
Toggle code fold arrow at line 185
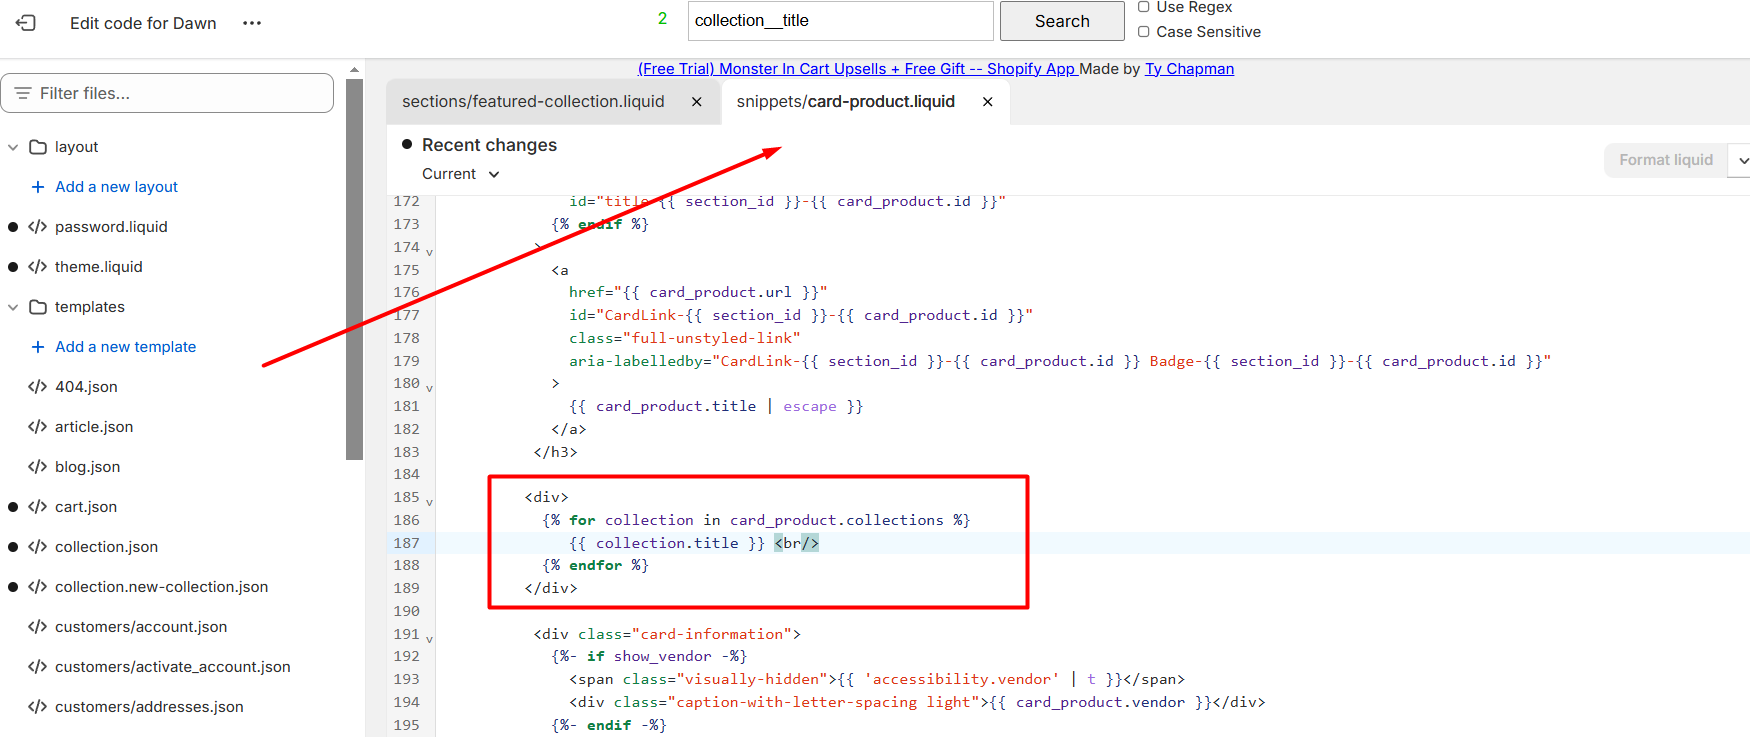pyautogui.click(x=429, y=502)
